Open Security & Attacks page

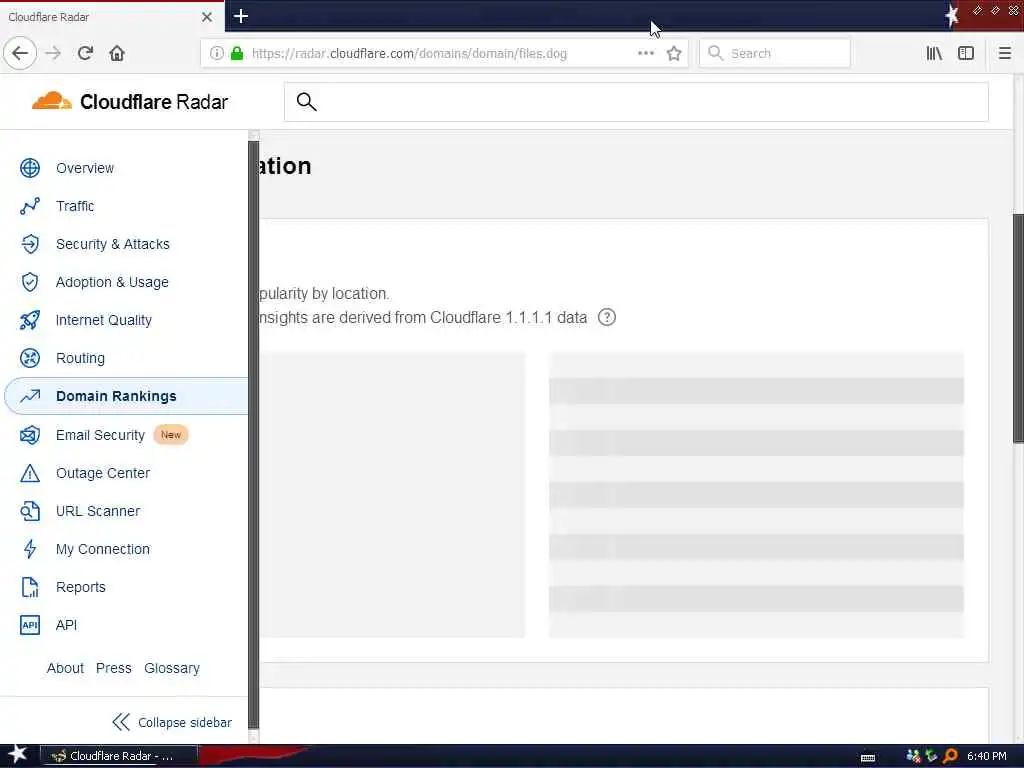pyautogui.click(x=112, y=244)
